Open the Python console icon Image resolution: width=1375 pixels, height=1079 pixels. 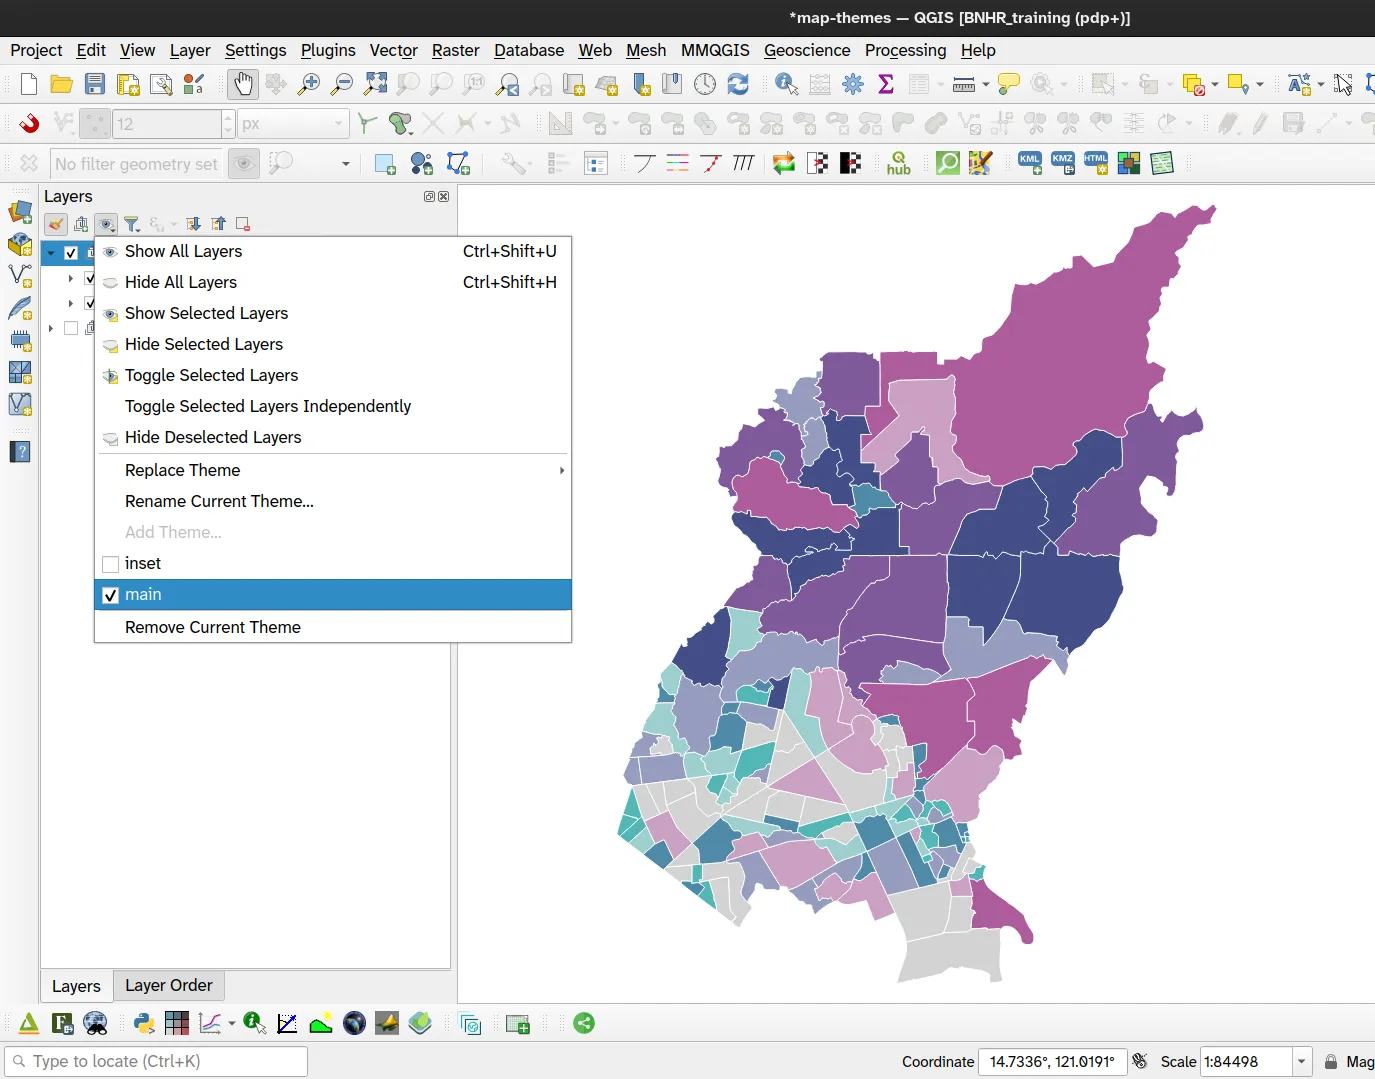[x=144, y=1023]
